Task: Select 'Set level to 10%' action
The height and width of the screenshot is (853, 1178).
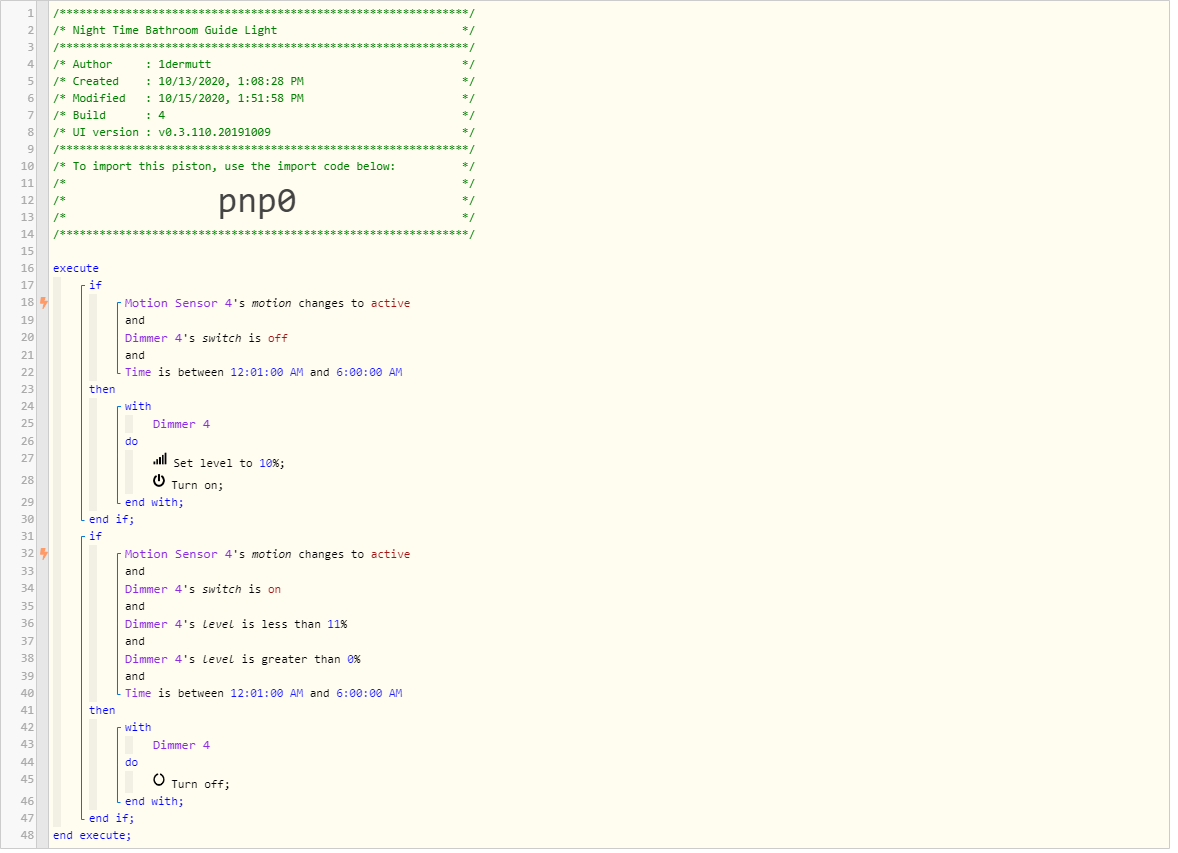Action: [x=229, y=464]
